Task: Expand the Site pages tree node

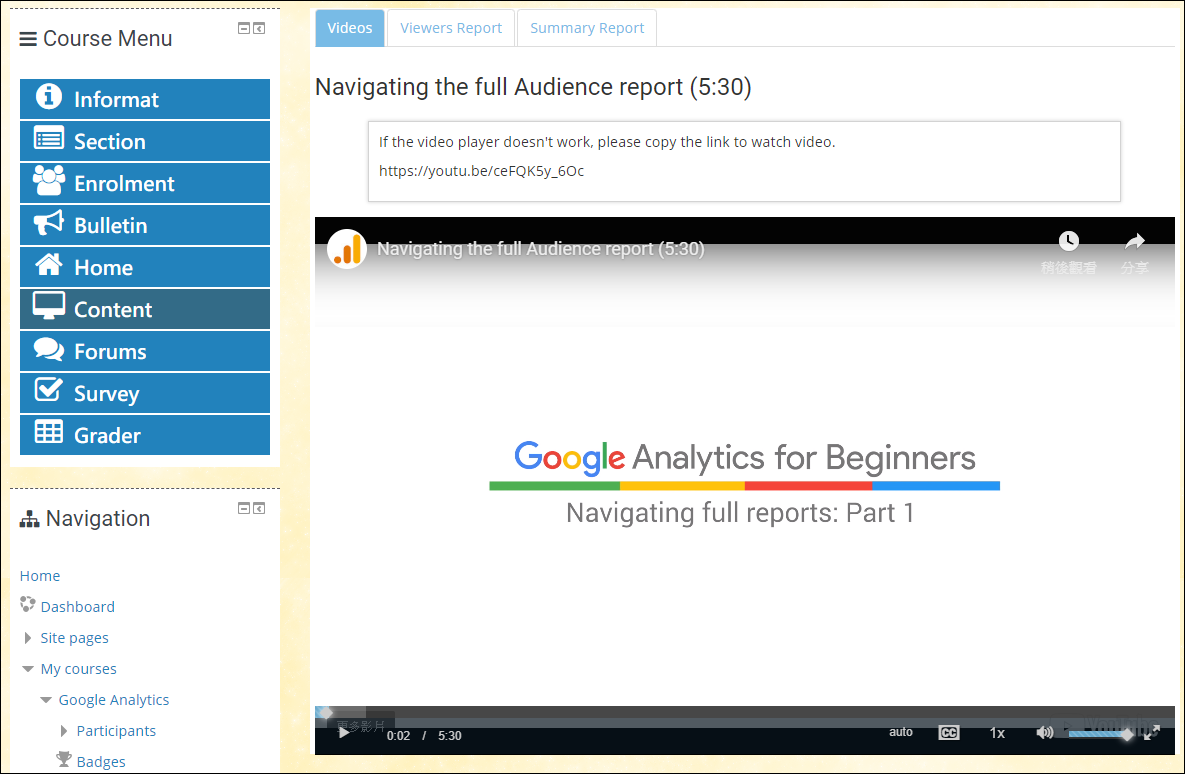Action: [x=28, y=638]
